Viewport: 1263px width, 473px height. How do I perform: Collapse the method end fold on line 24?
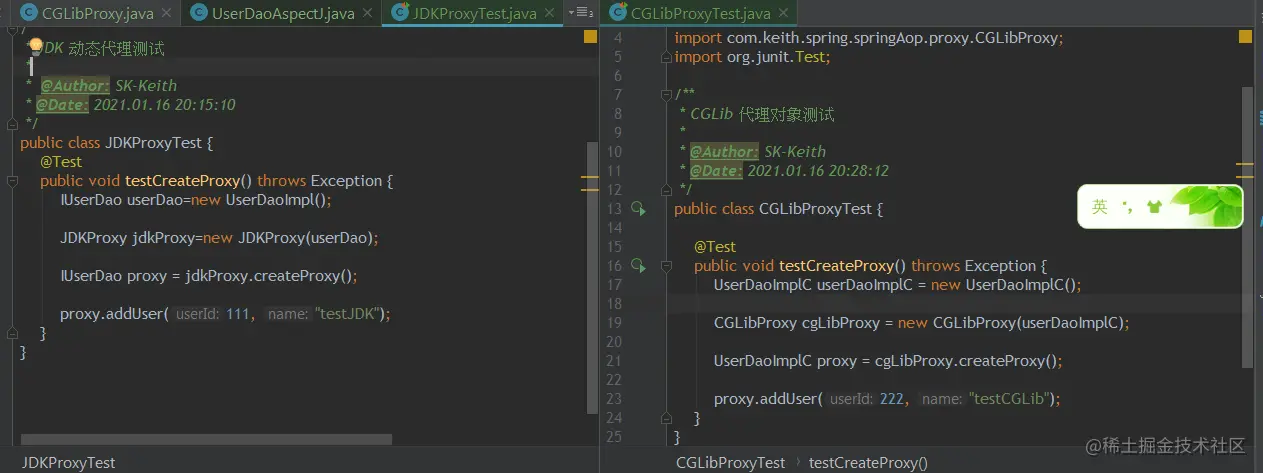coord(666,418)
